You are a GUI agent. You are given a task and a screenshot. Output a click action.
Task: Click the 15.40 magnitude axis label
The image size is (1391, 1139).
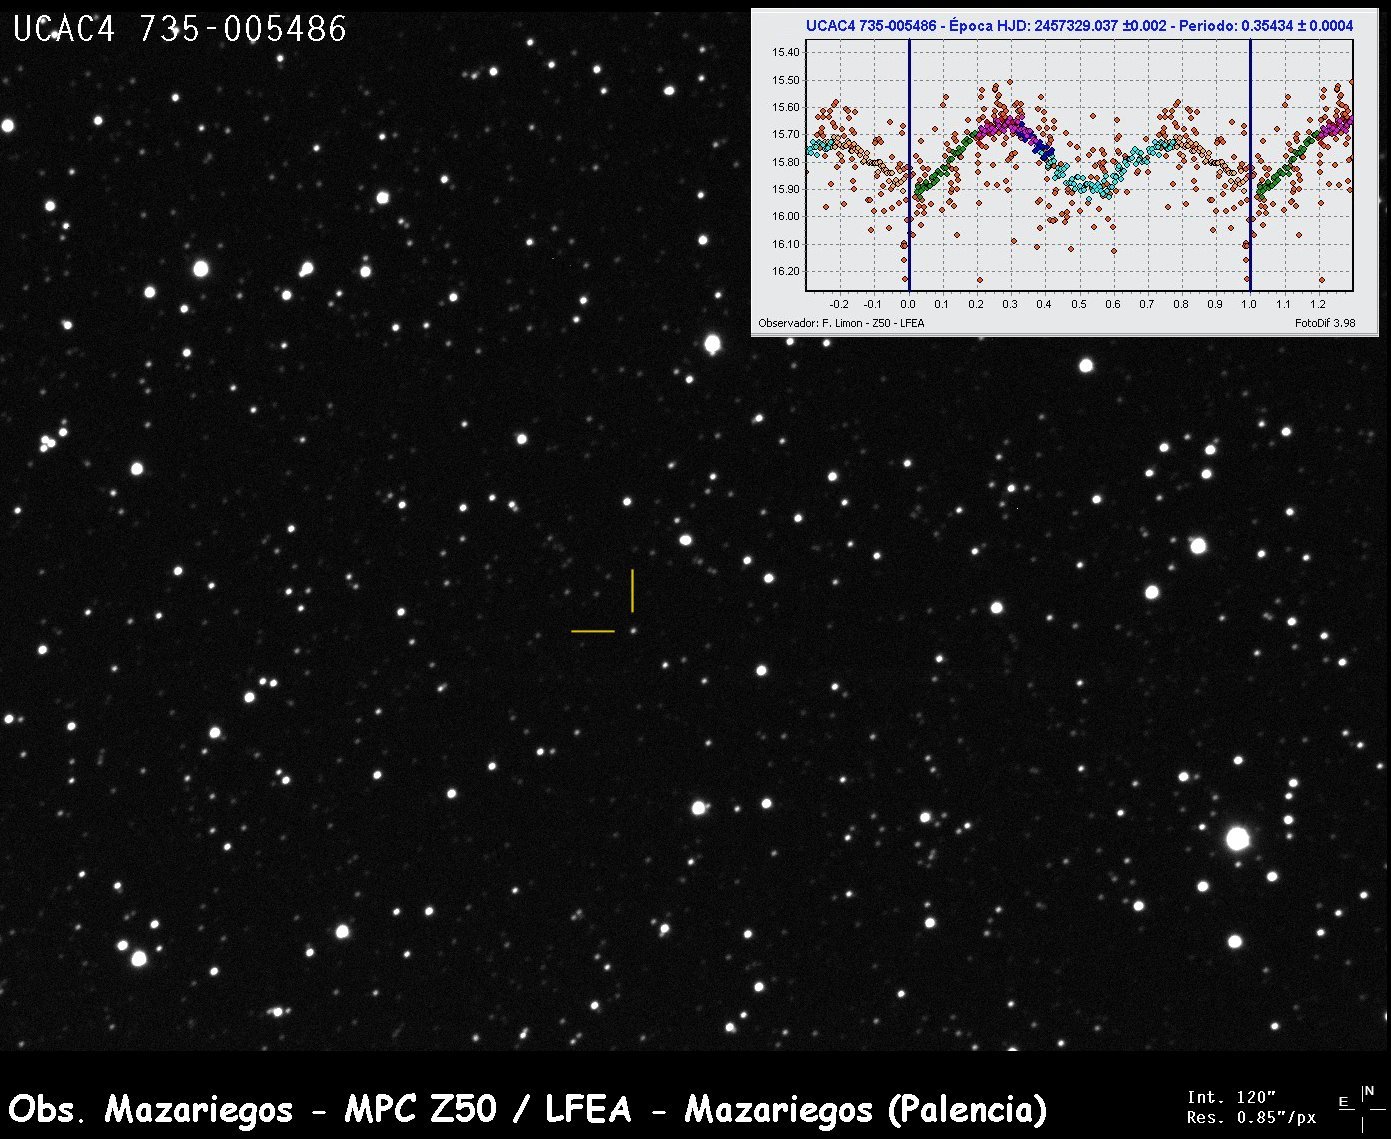[786, 52]
